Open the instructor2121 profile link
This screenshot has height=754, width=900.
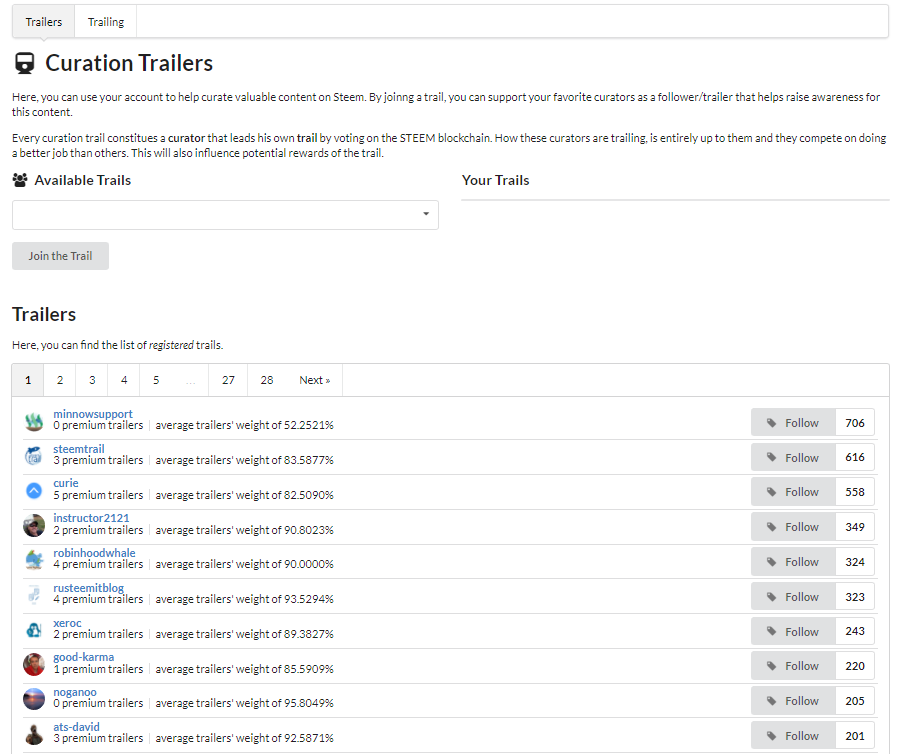91,518
